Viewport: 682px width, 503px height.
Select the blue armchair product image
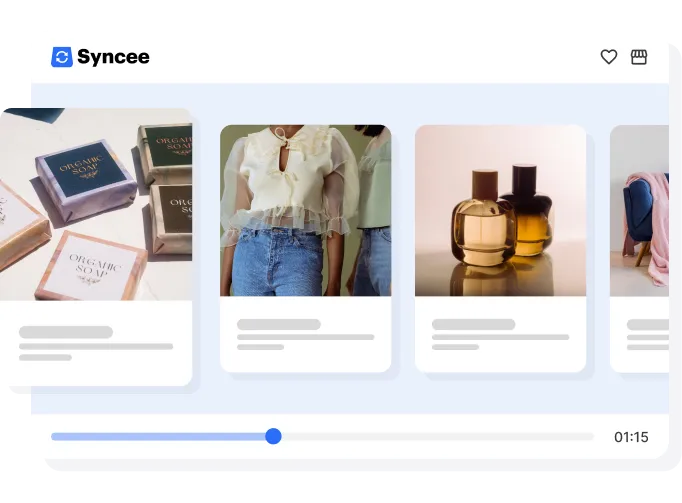coord(639,211)
